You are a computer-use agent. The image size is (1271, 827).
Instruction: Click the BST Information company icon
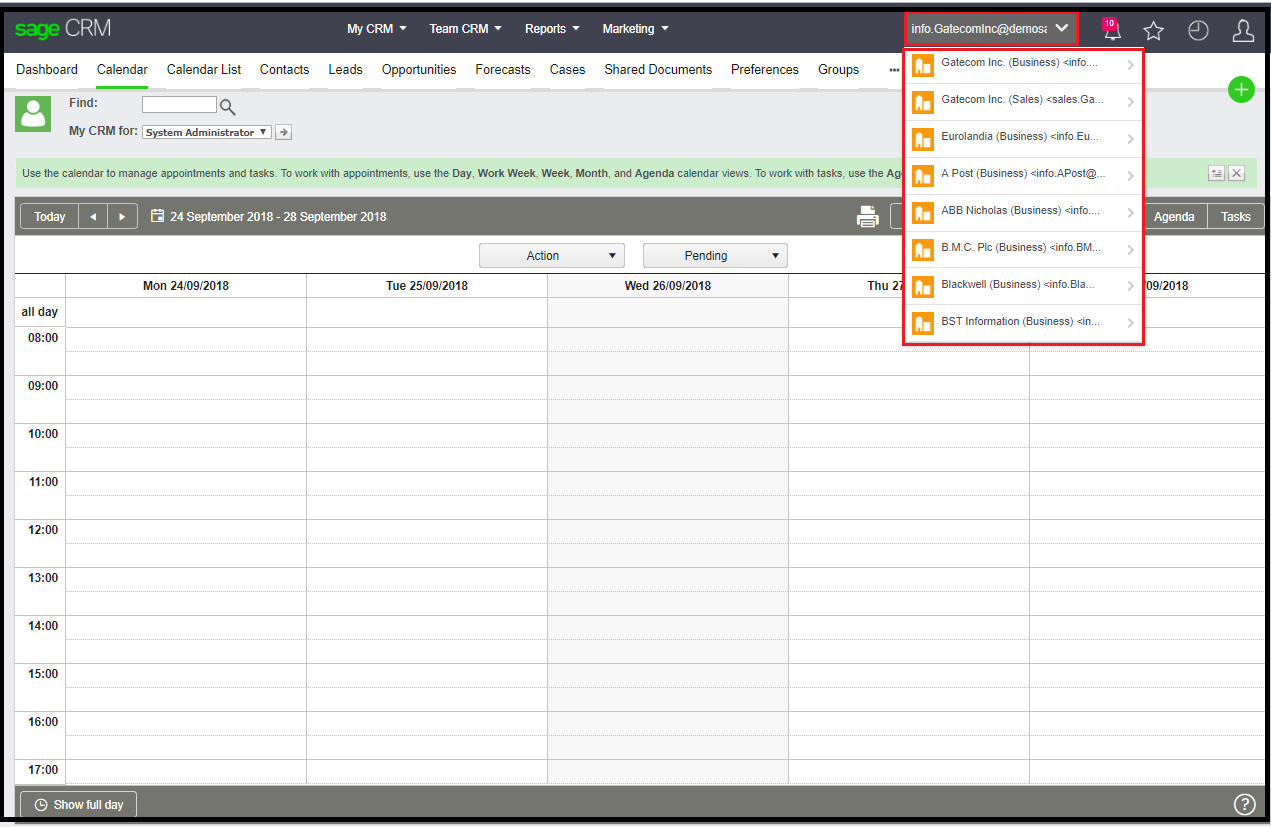click(x=923, y=324)
